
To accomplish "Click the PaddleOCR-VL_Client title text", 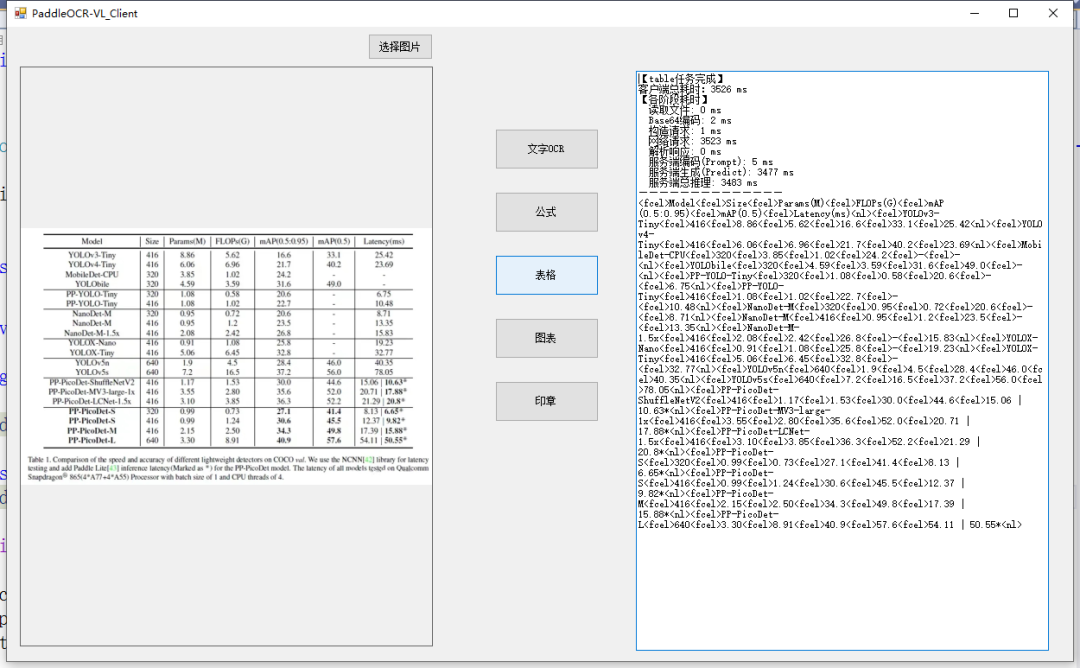I will point(85,13).
